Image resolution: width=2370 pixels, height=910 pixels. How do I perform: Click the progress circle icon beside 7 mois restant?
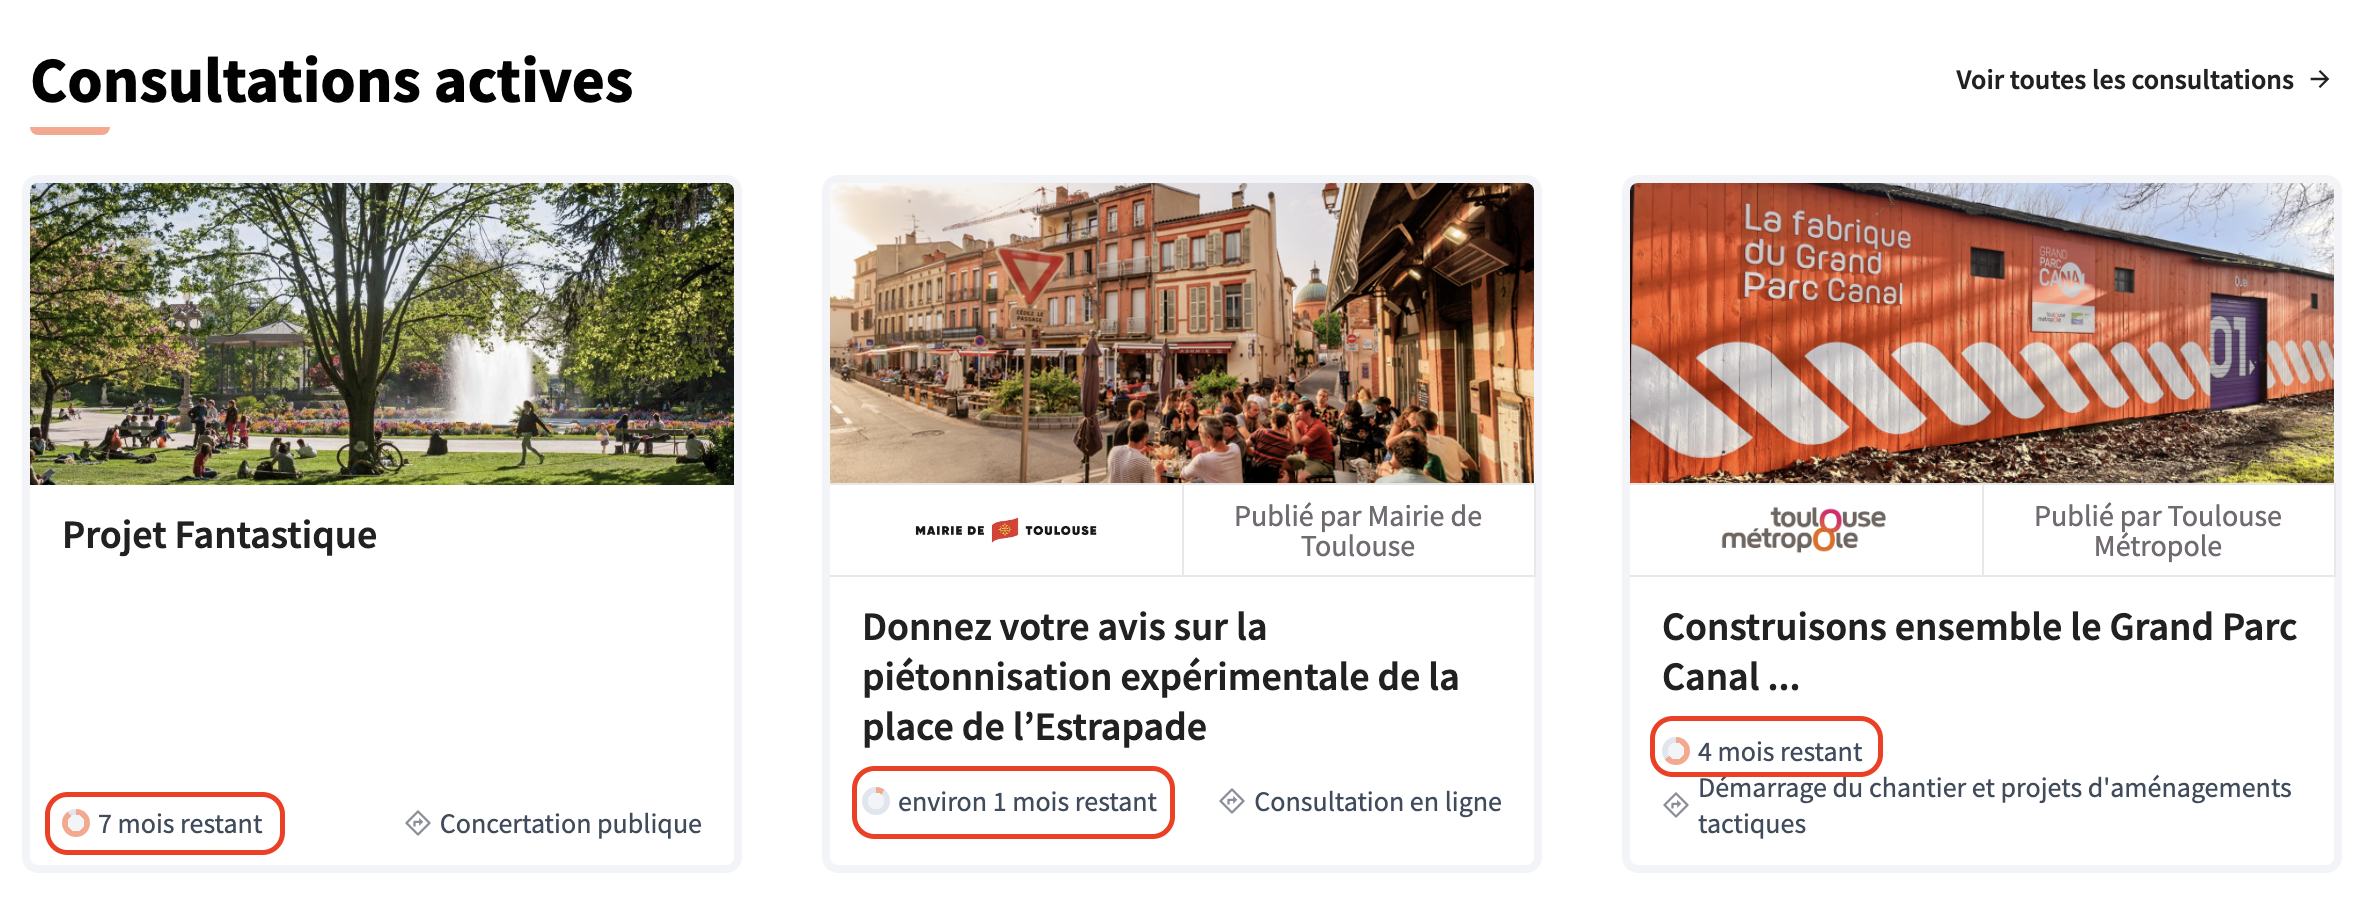coord(76,823)
